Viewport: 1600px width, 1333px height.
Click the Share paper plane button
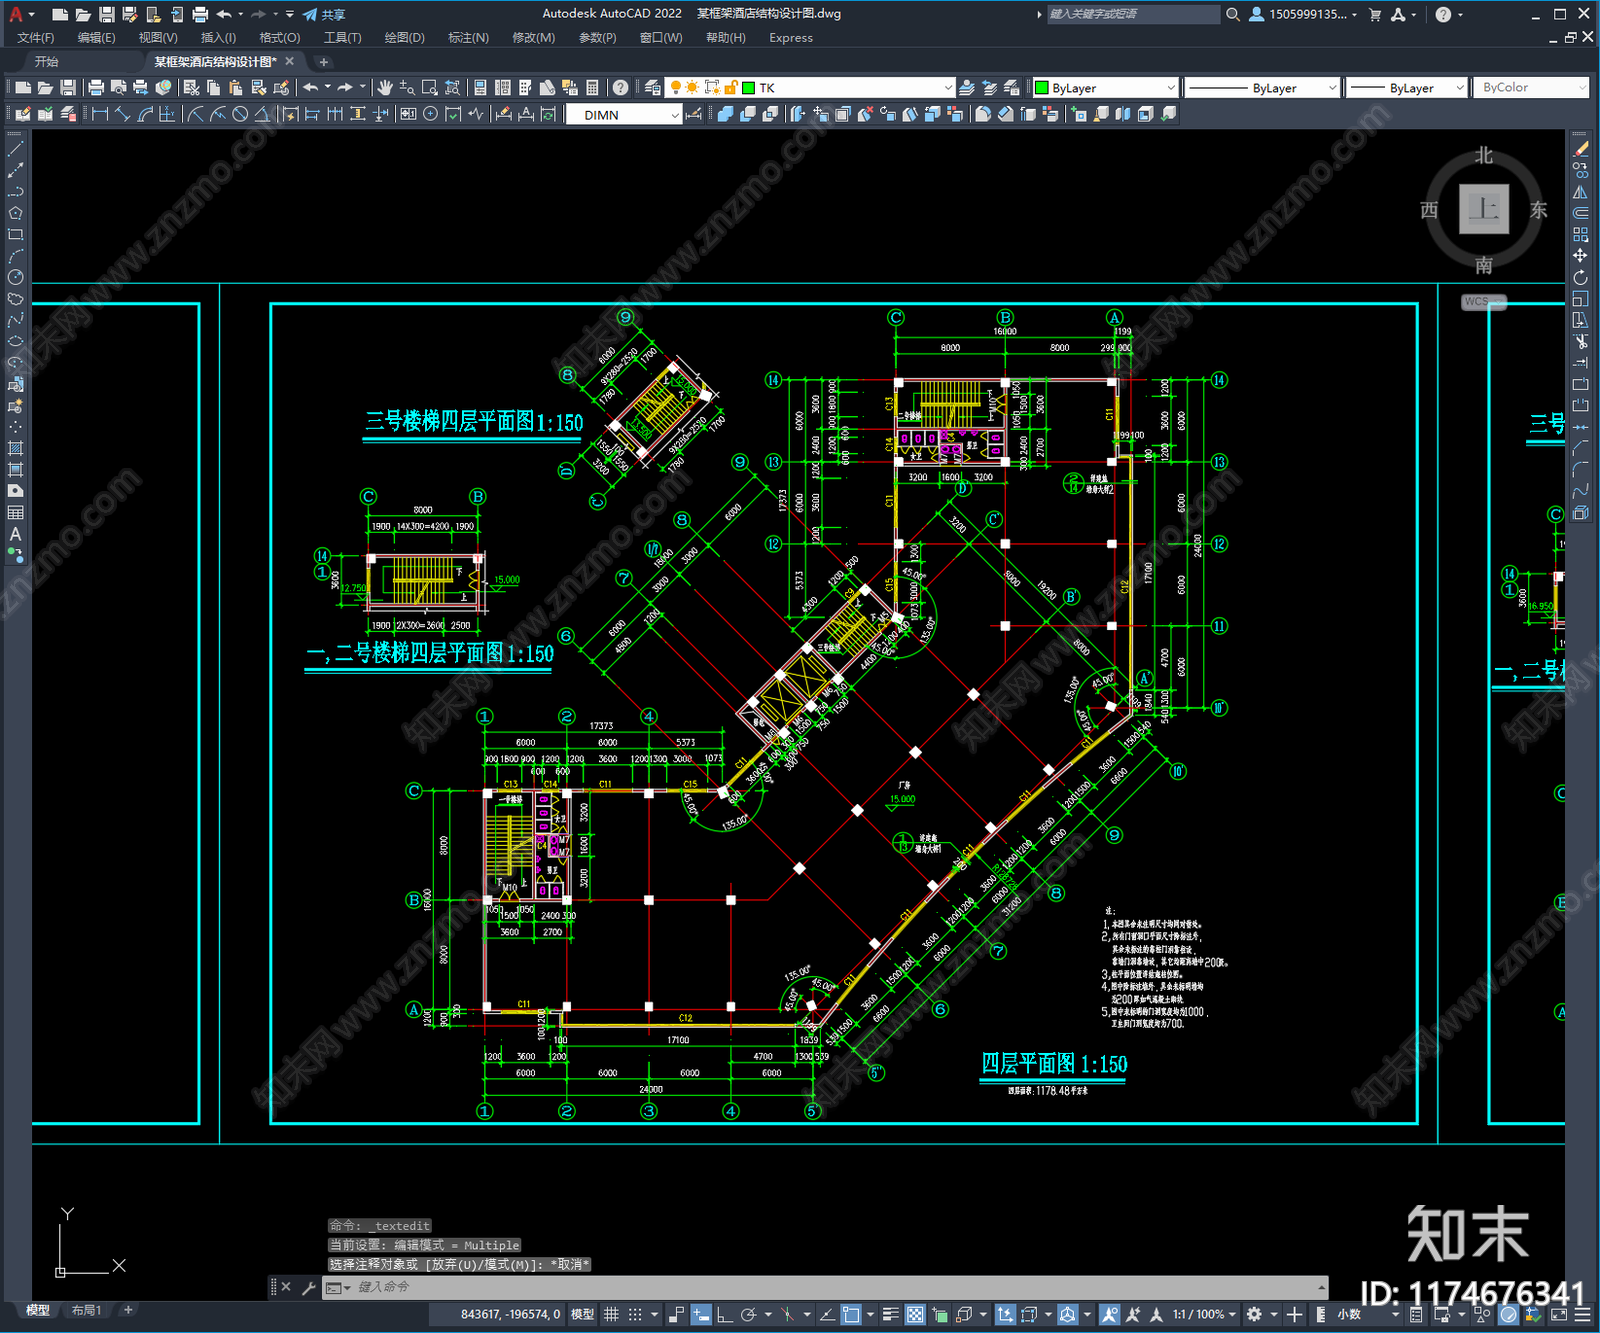click(x=324, y=14)
